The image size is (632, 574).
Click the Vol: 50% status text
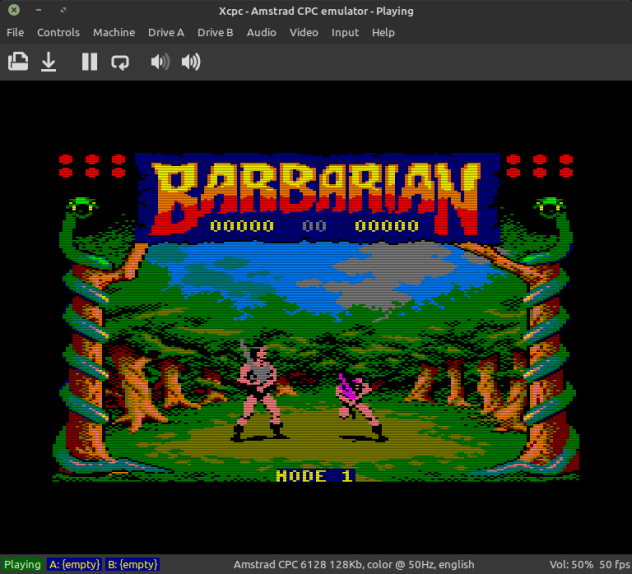pos(571,564)
